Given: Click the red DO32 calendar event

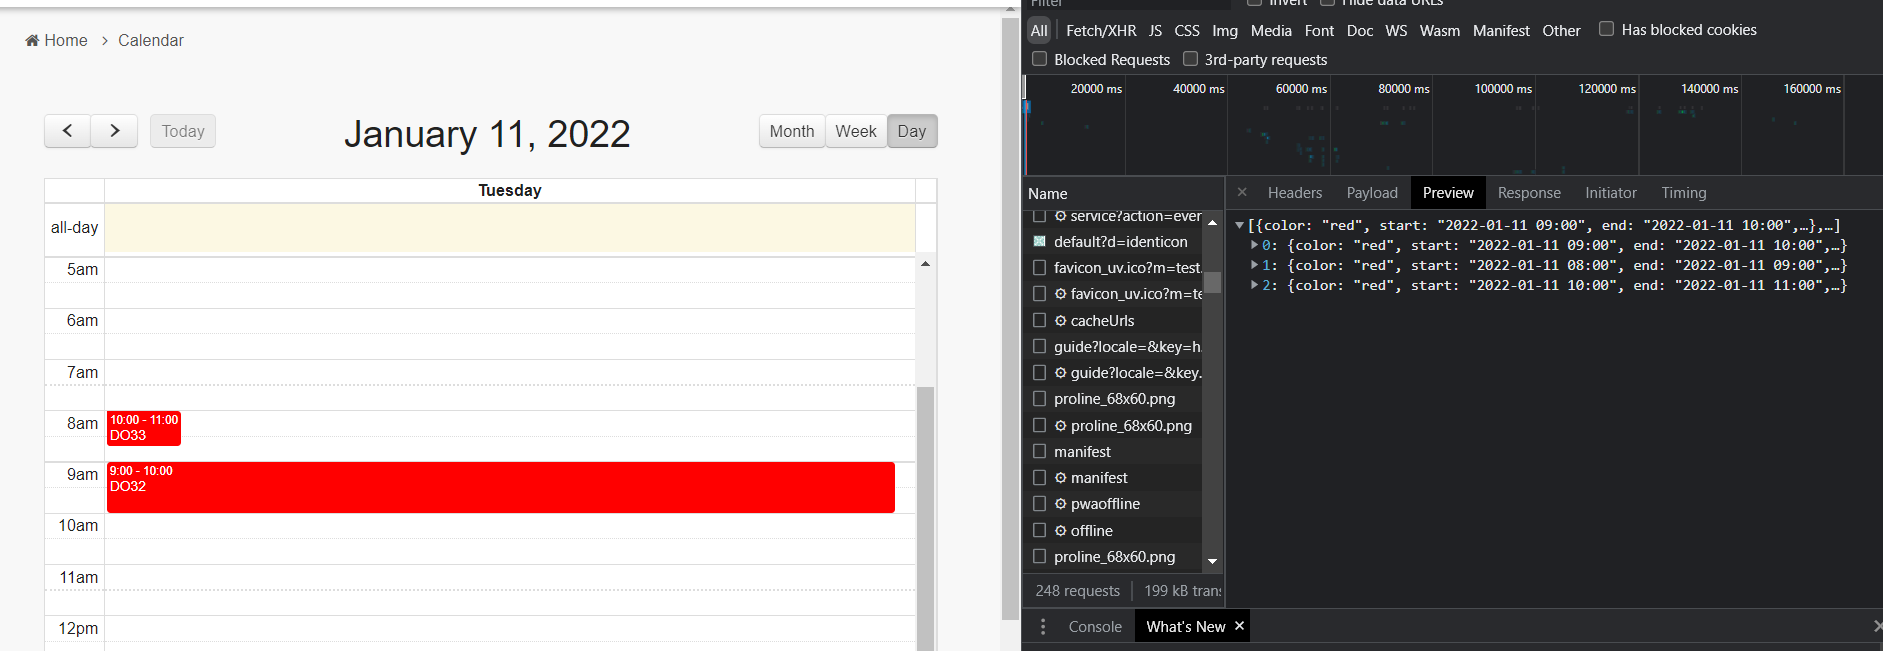Looking at the screenshot, I should (500, 487).
